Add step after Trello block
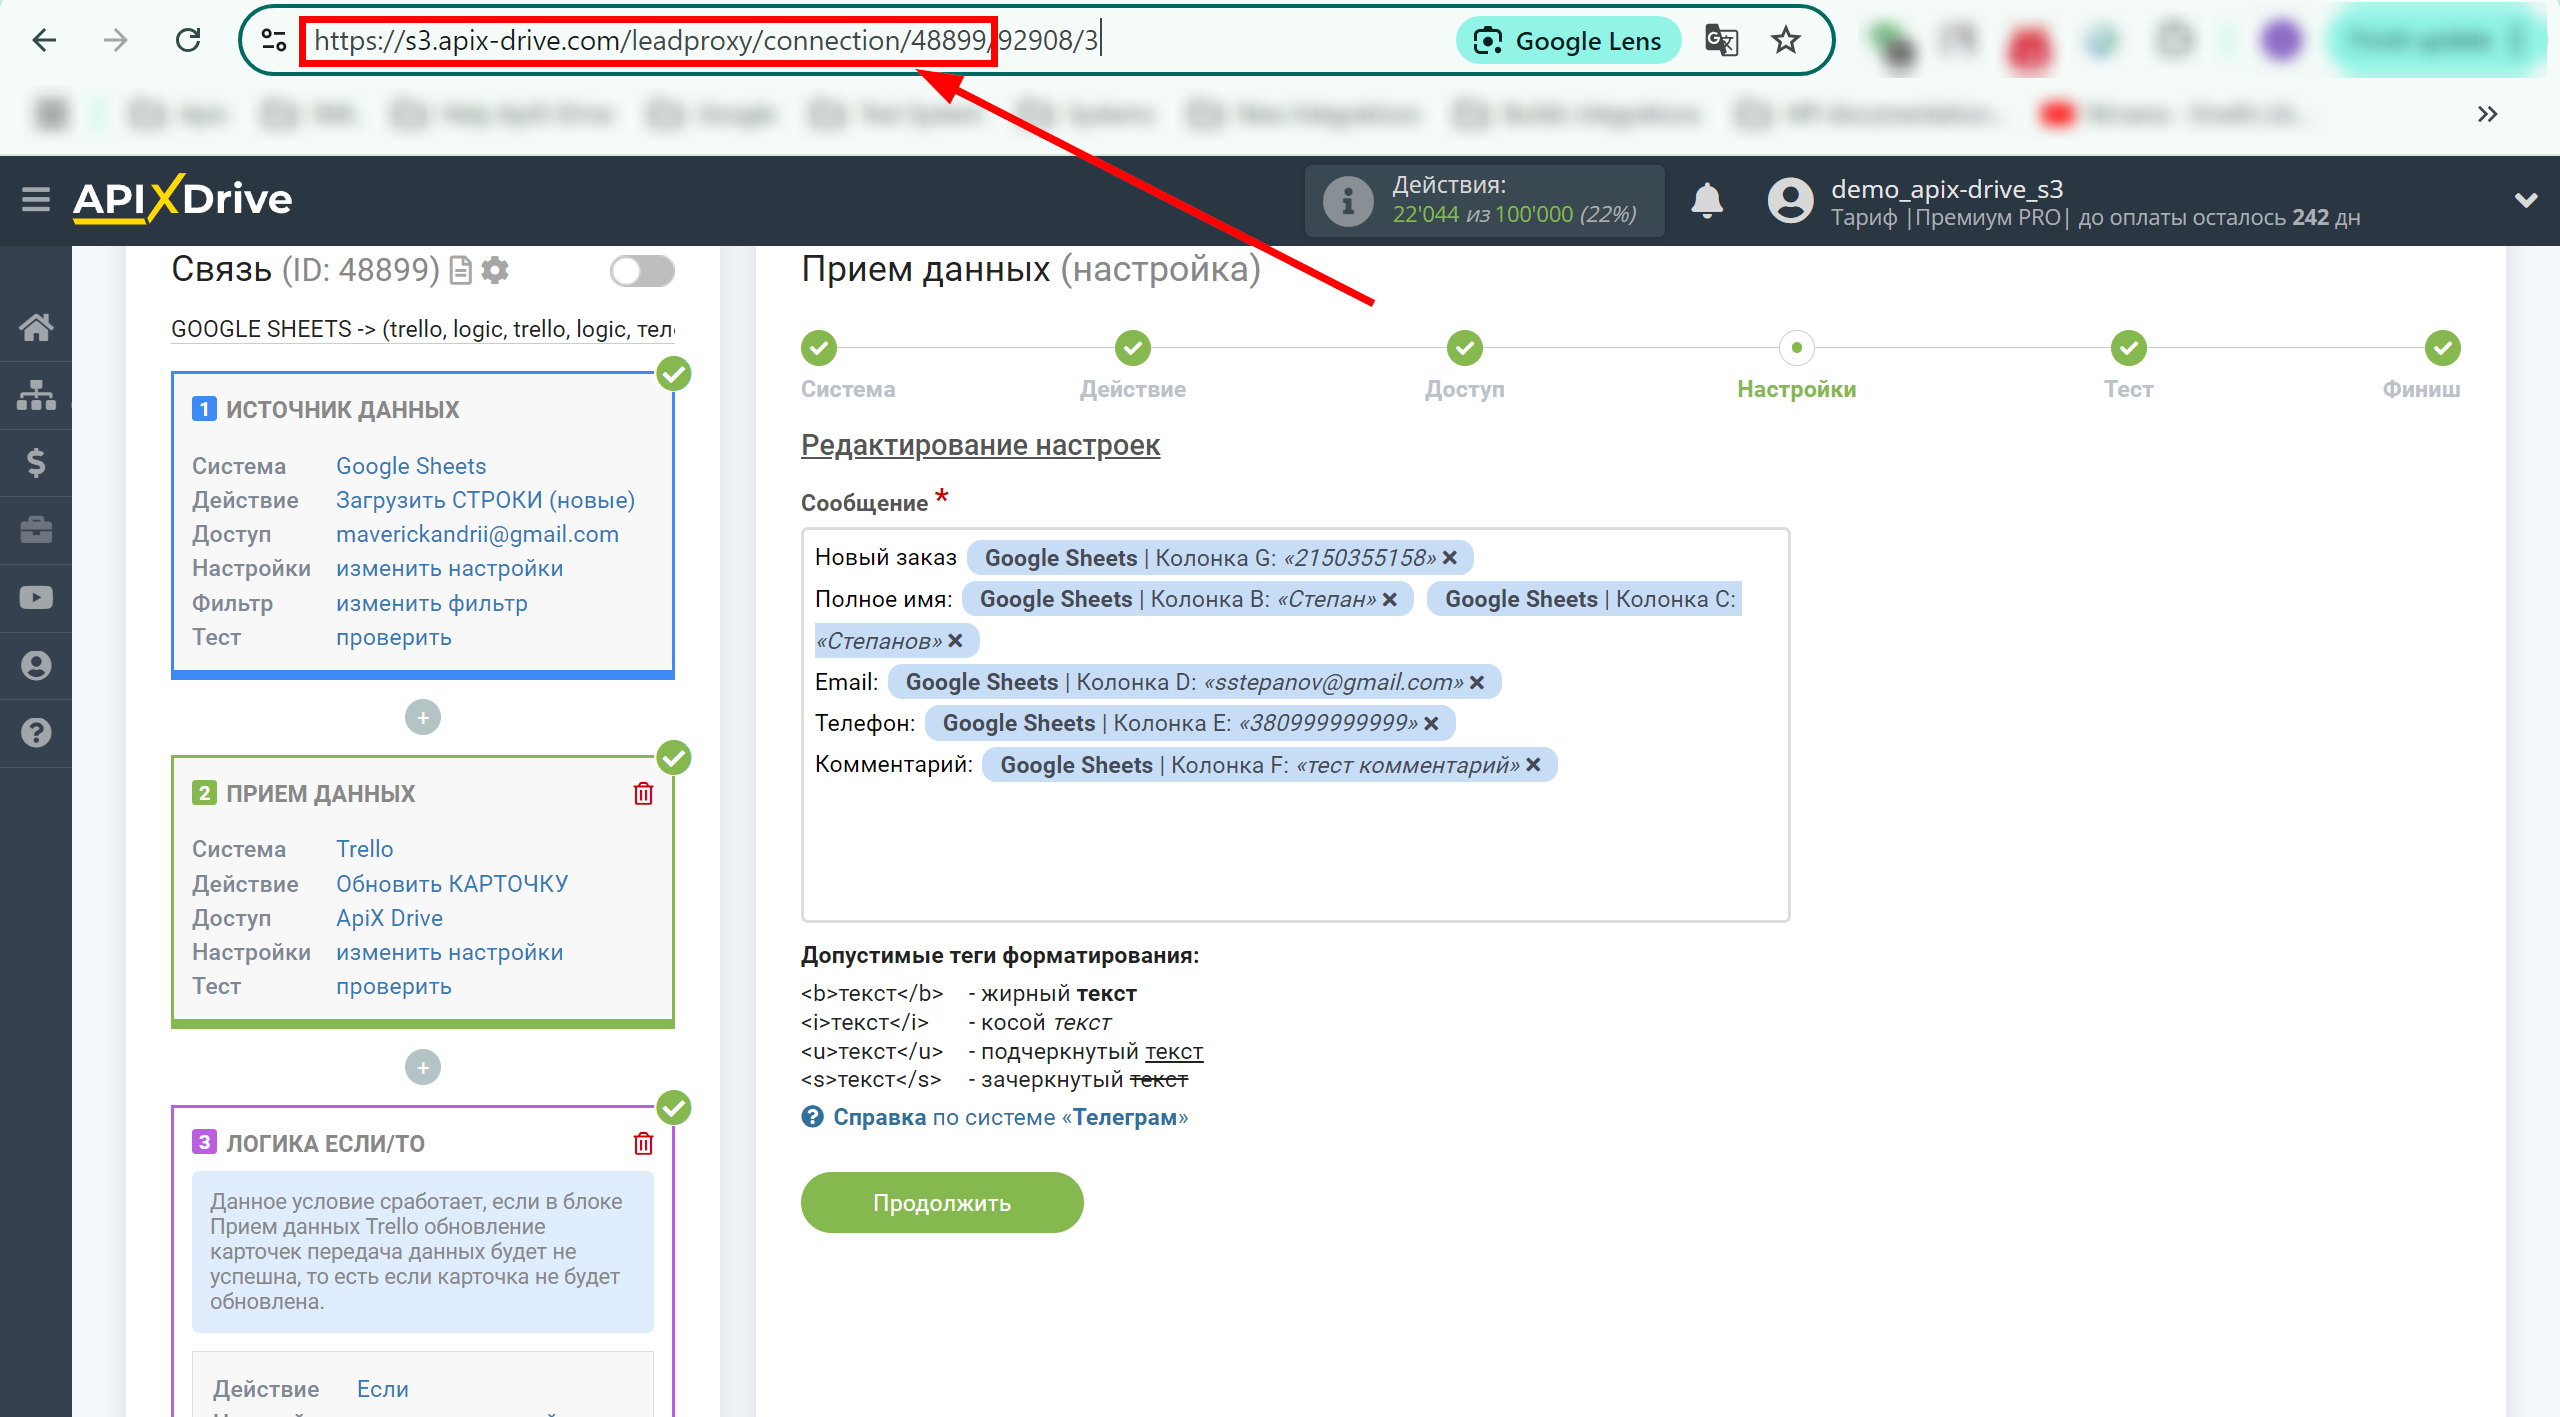This screenshot has height=1417, width=2560. tap(423, 1068)
